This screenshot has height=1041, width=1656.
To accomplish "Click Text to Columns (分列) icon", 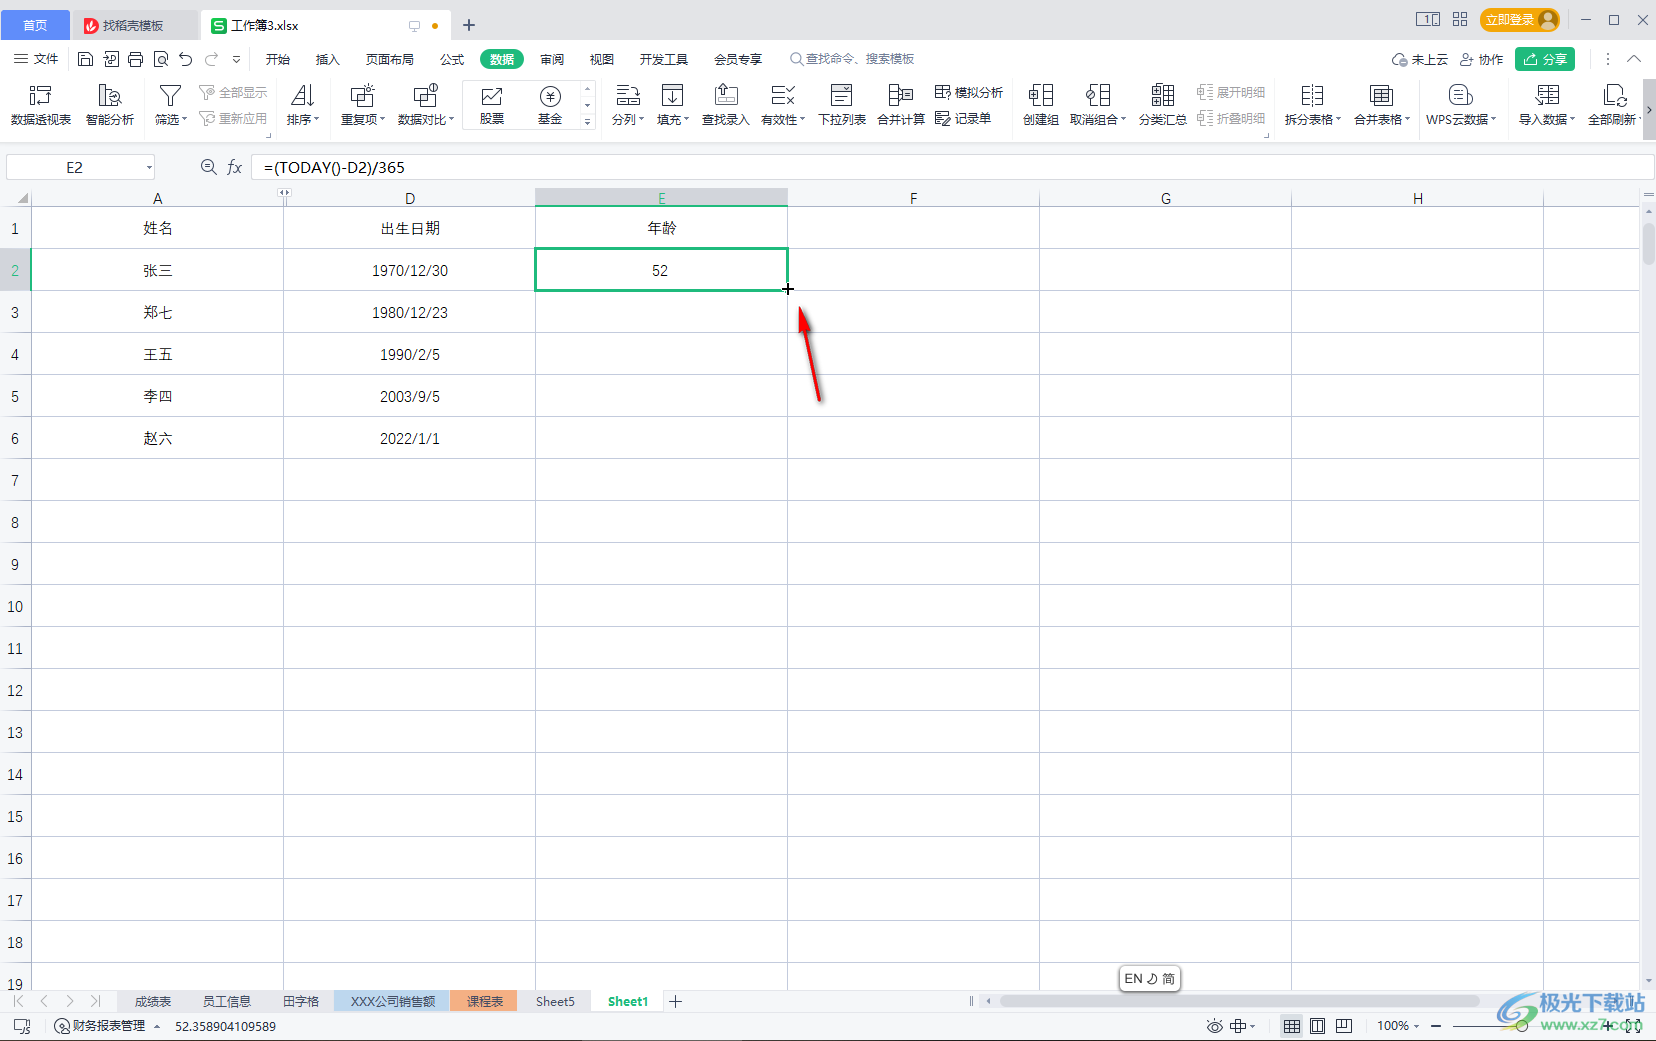I will point(628,96).
